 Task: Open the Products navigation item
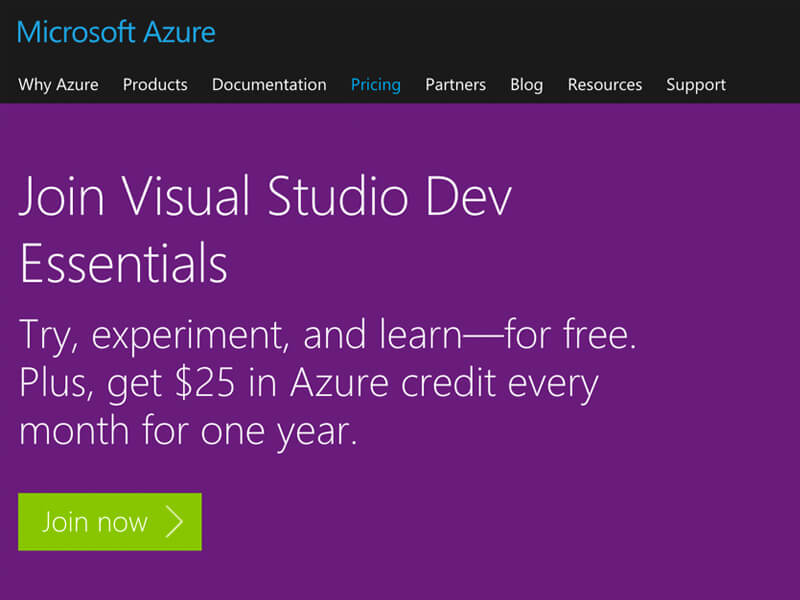155,85
